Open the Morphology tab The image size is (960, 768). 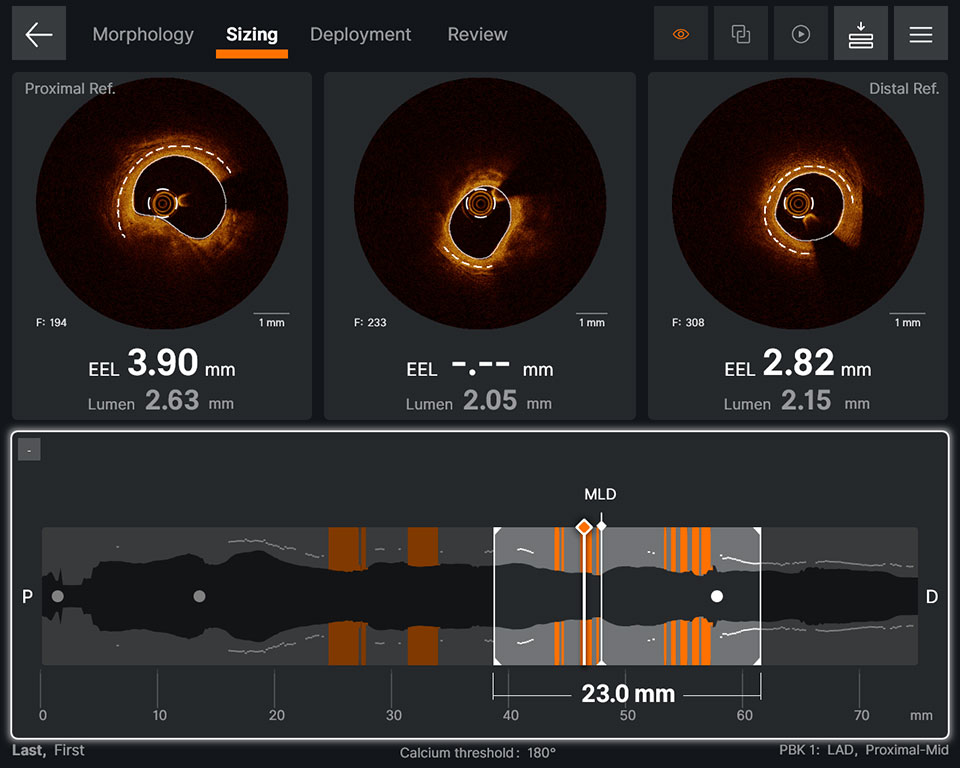tap(143, 34)
